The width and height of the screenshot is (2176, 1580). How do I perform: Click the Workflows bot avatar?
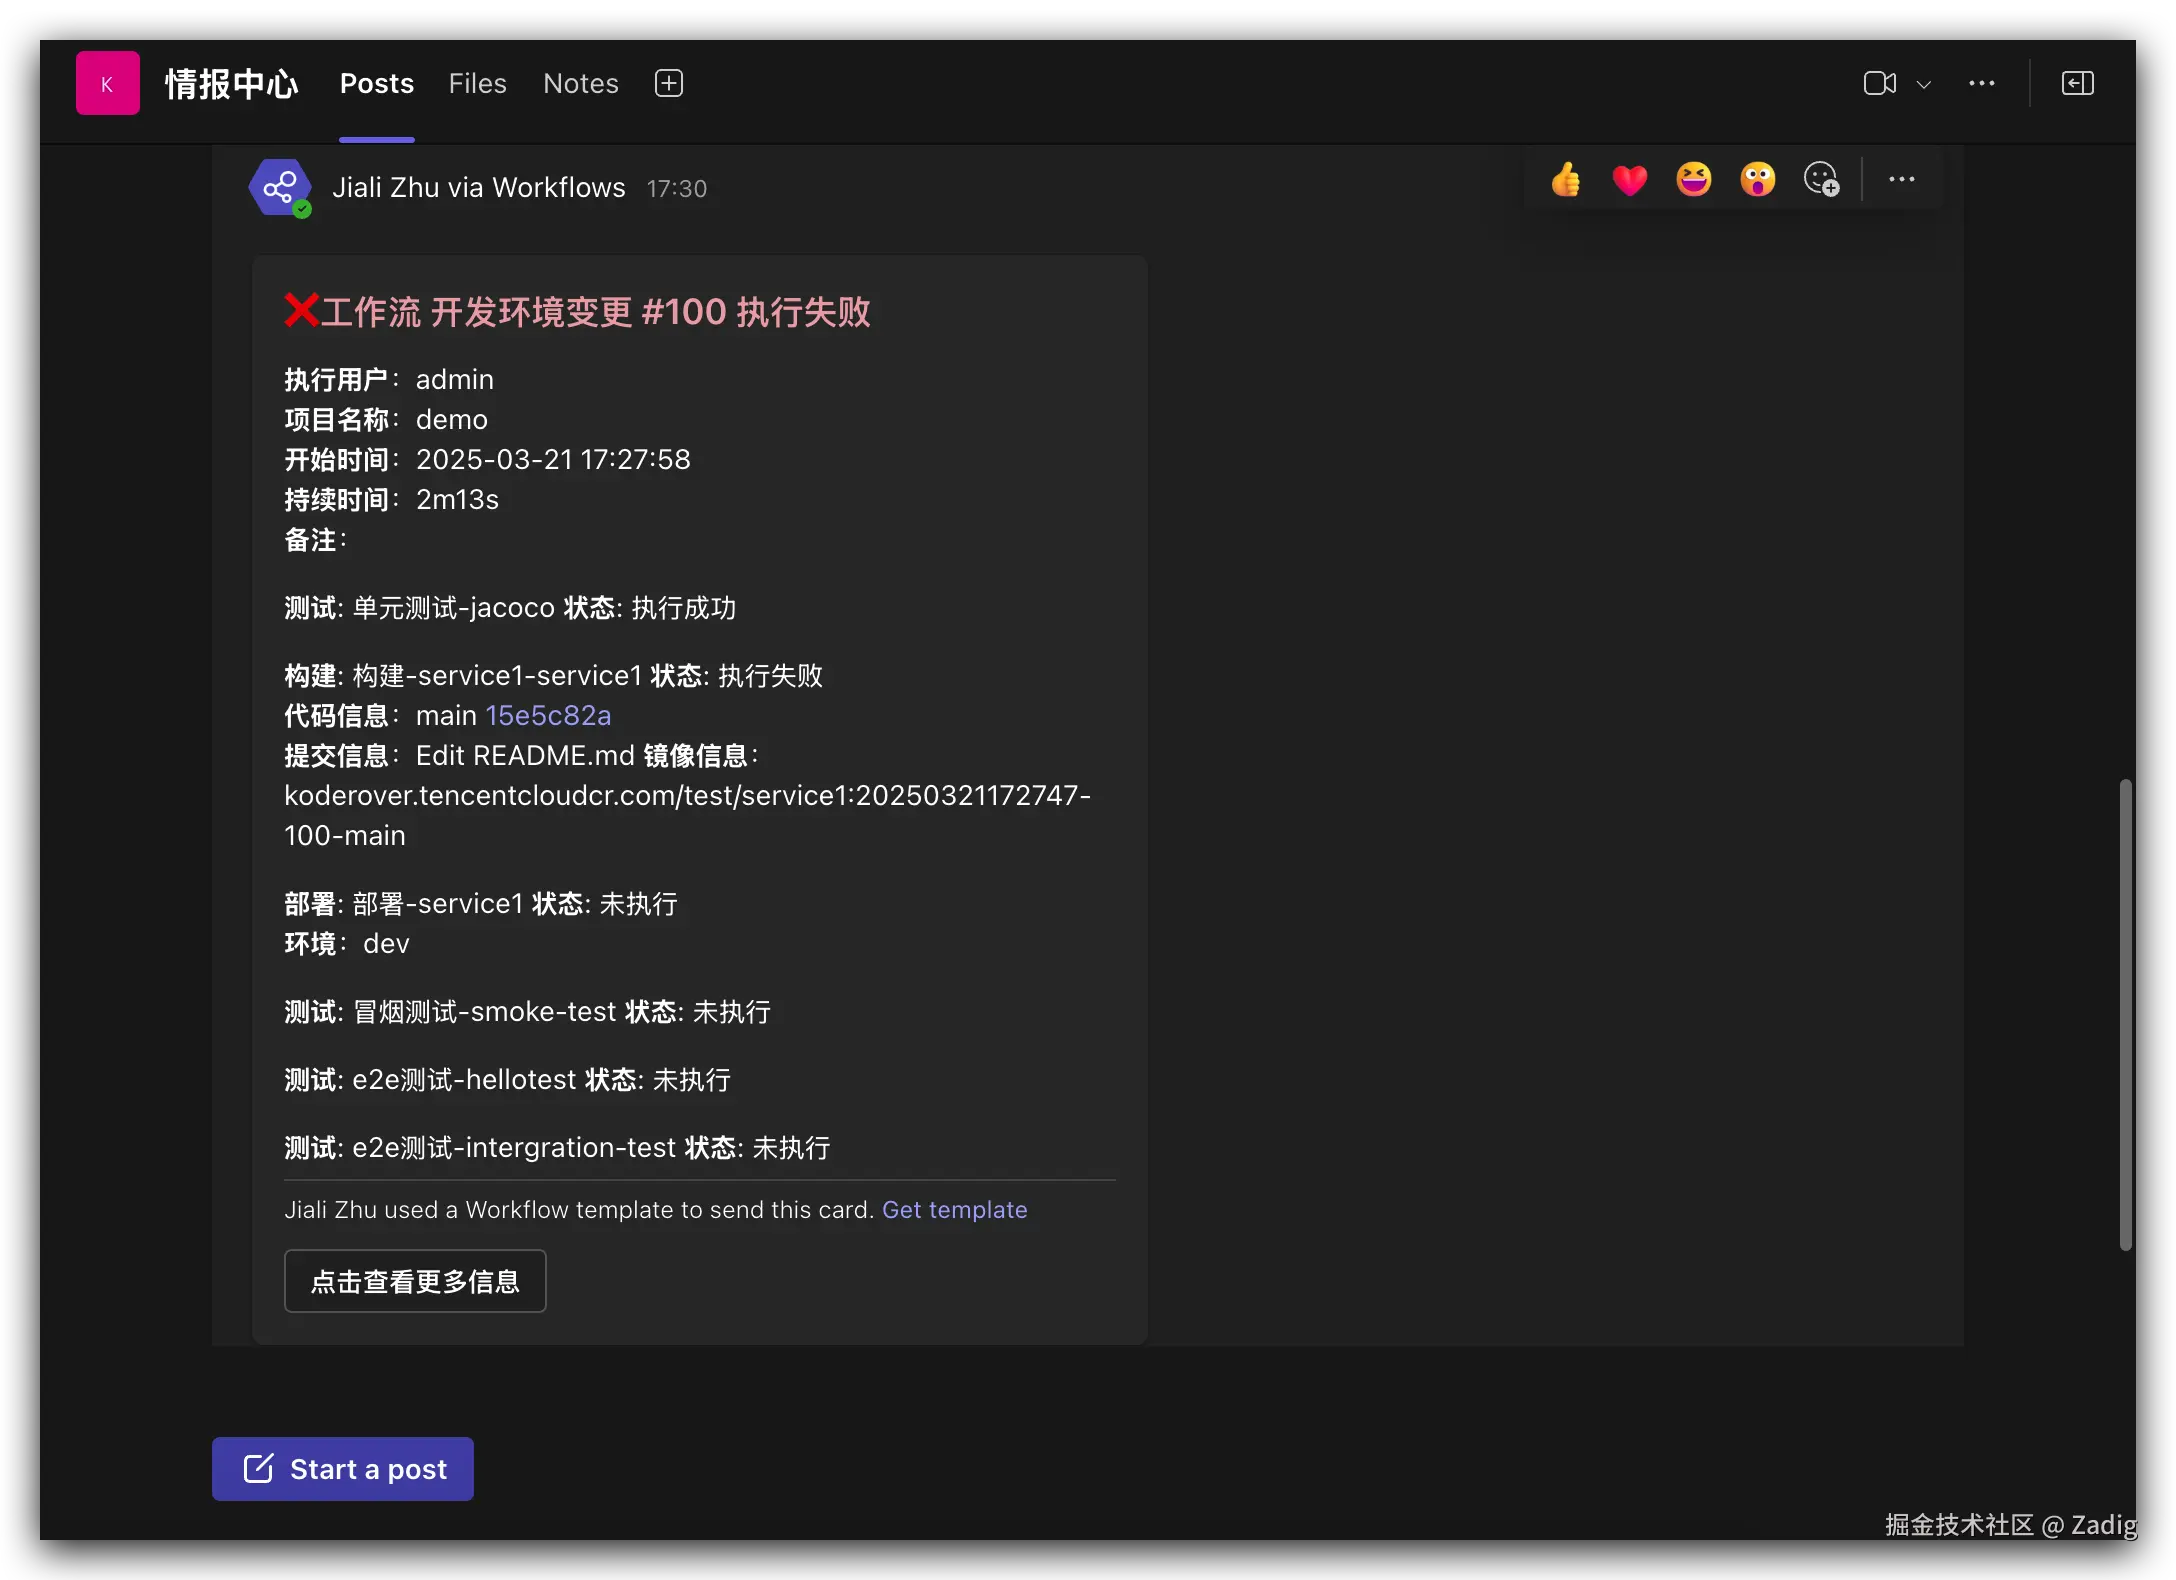tap(279, 187)
